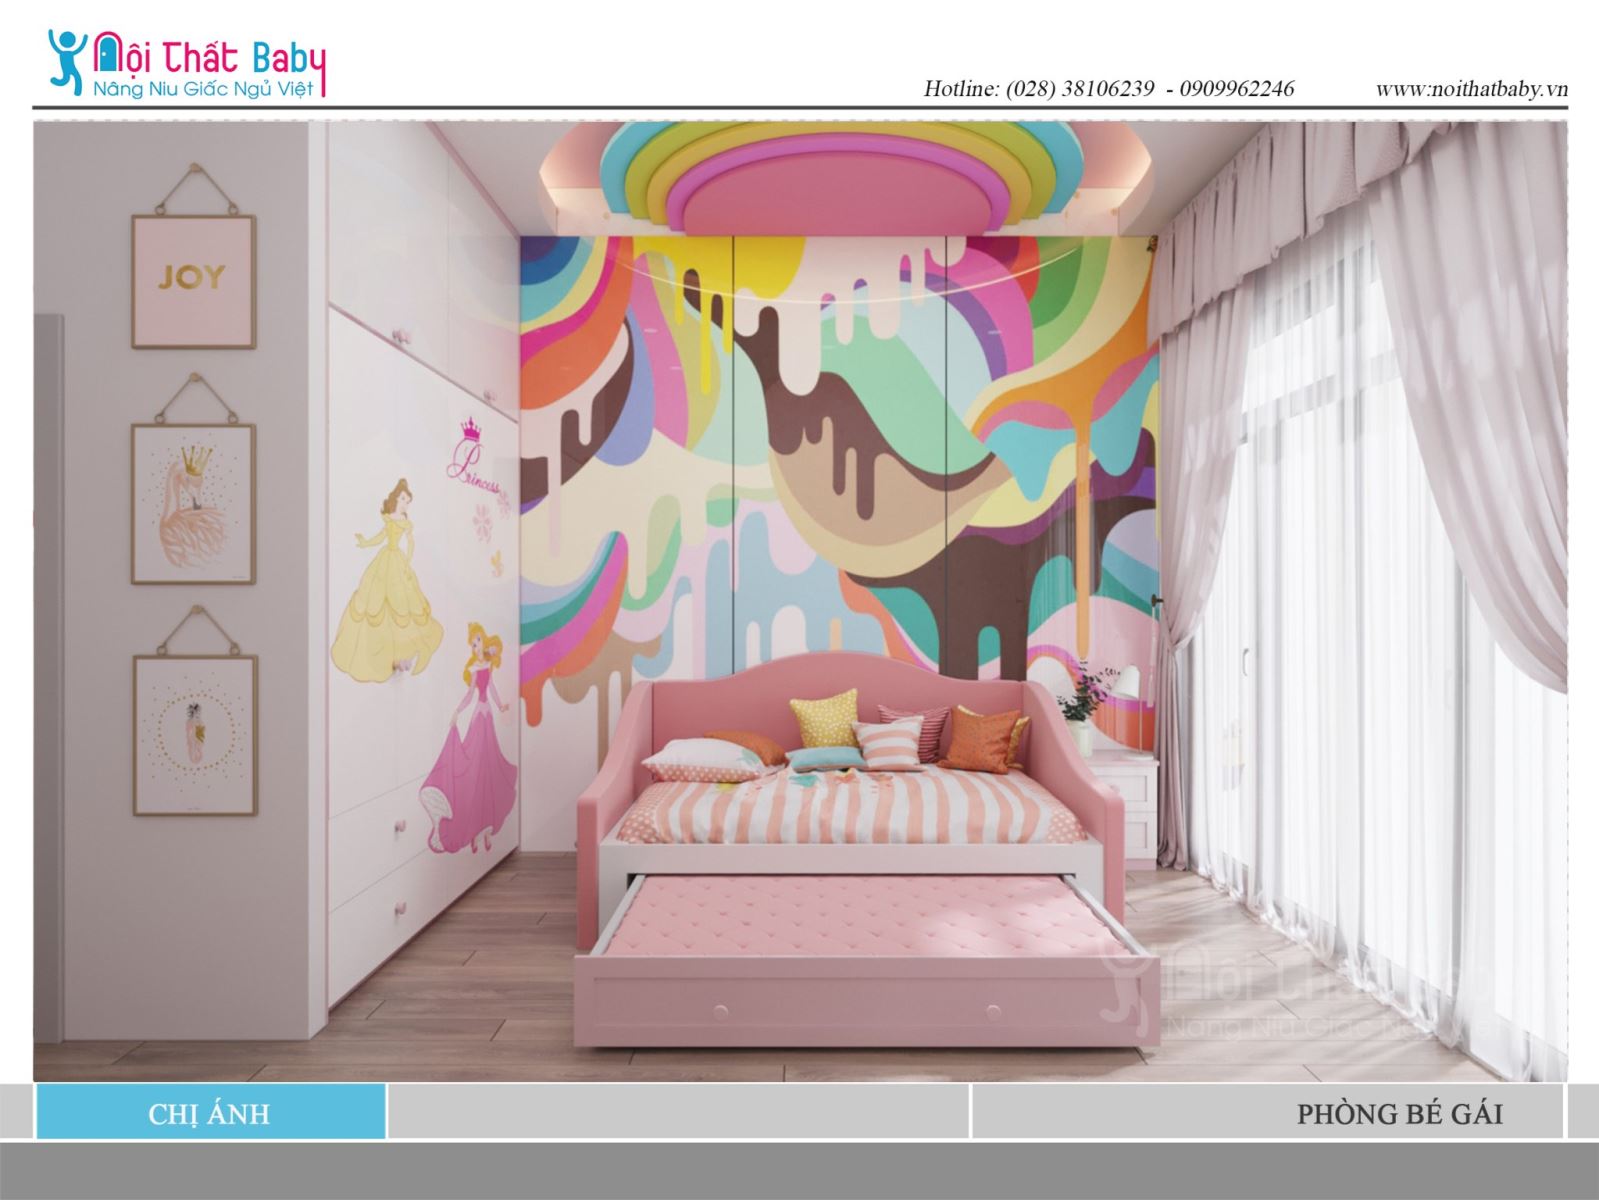This screenshot has height=1200, width=1599.
Task: Click the slogan 'Nâng Niu Giấc Ngủ Việt'
Action: coord(203,88)
